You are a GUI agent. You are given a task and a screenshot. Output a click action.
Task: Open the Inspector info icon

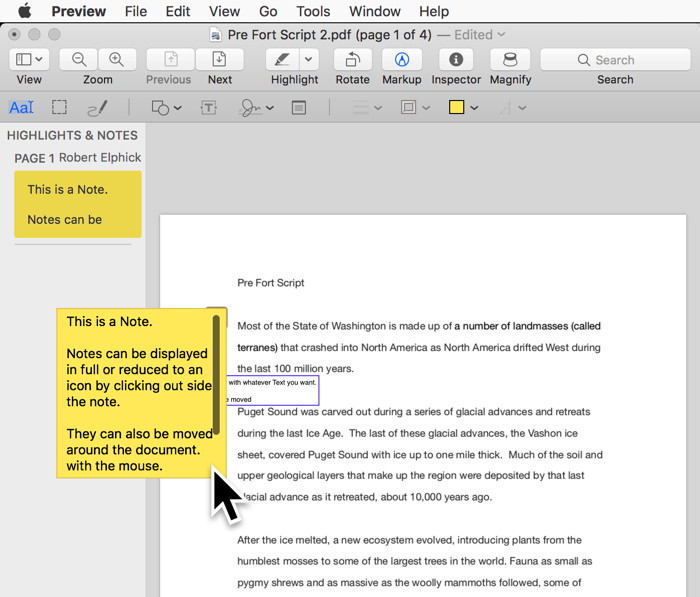click(x=456, y=59)
